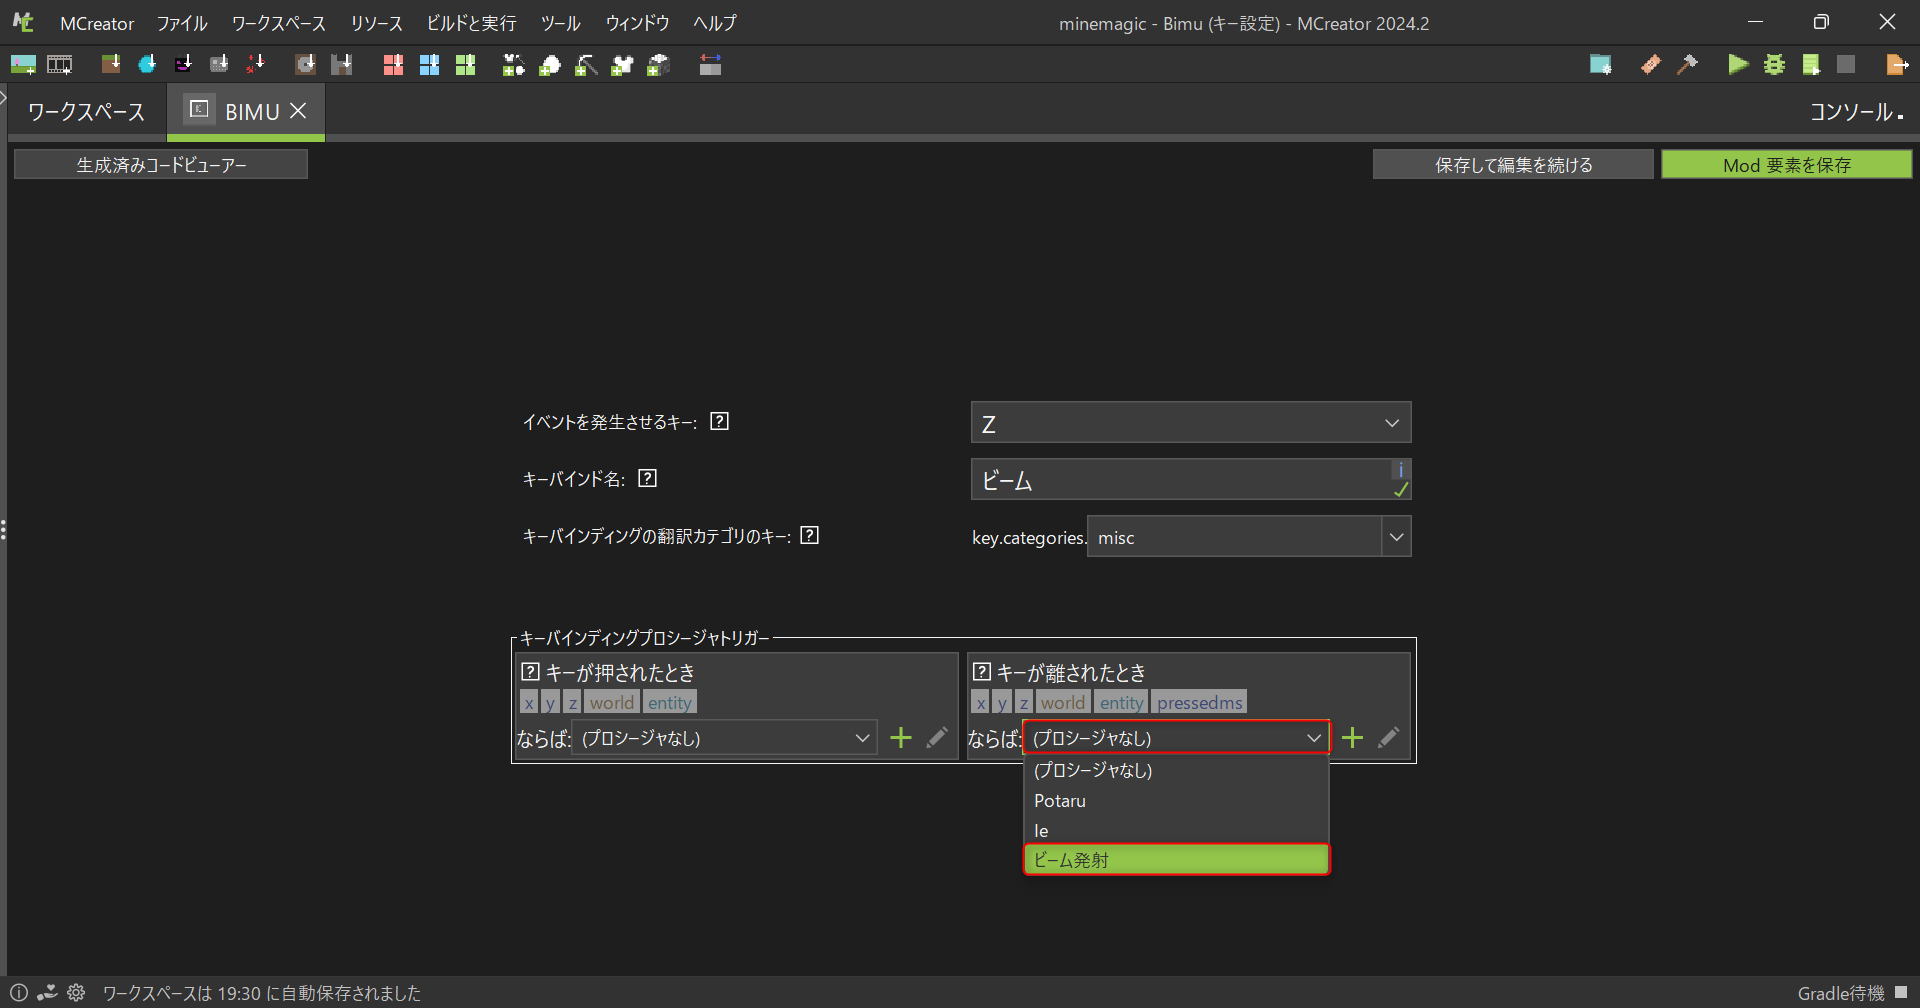Image resolution: width=1920 pixels, height=1008 pixels.
Task: Click the import texture icon with purple face
Action: click(183, 65)
